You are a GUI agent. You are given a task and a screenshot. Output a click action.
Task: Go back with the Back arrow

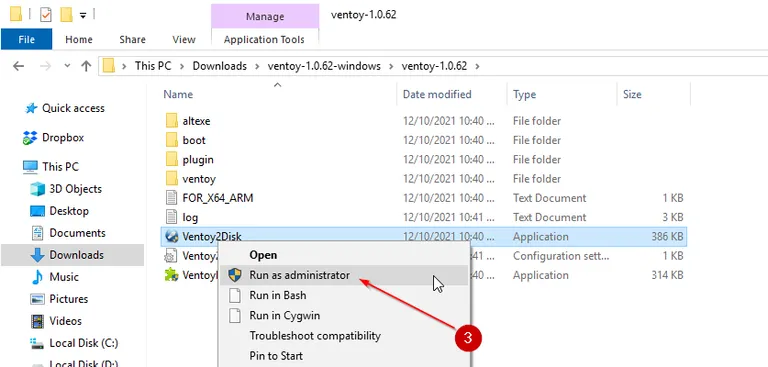coord(19,66)
